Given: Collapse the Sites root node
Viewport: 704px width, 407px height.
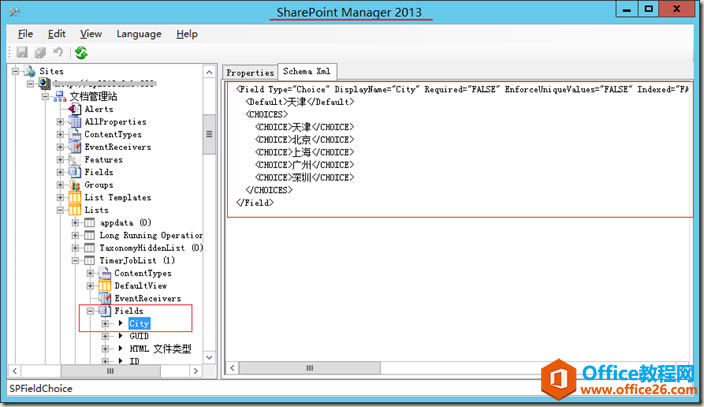Looking at the screenshot, I should tap(16, 71).
